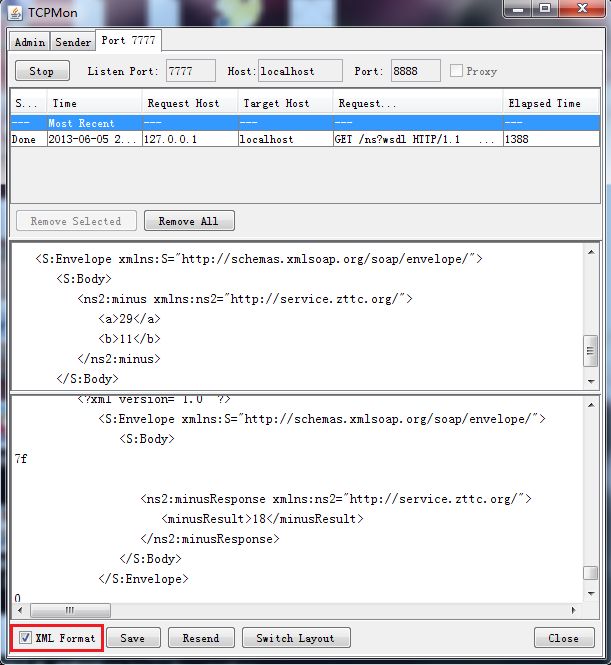
Task: Click the request pane scroll up arrow
Action: (x=591, y=252)
